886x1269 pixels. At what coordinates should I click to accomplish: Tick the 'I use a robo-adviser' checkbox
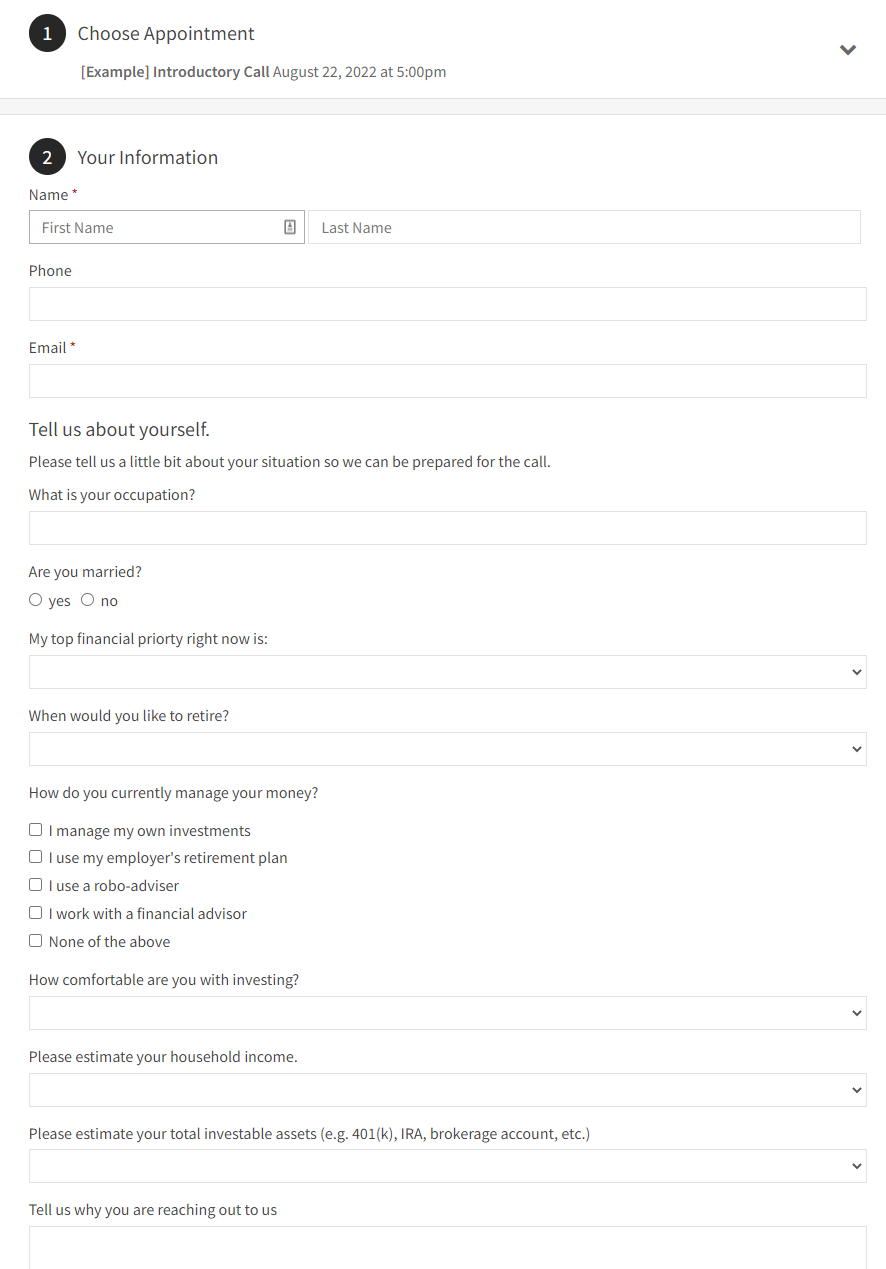point(36,885)
